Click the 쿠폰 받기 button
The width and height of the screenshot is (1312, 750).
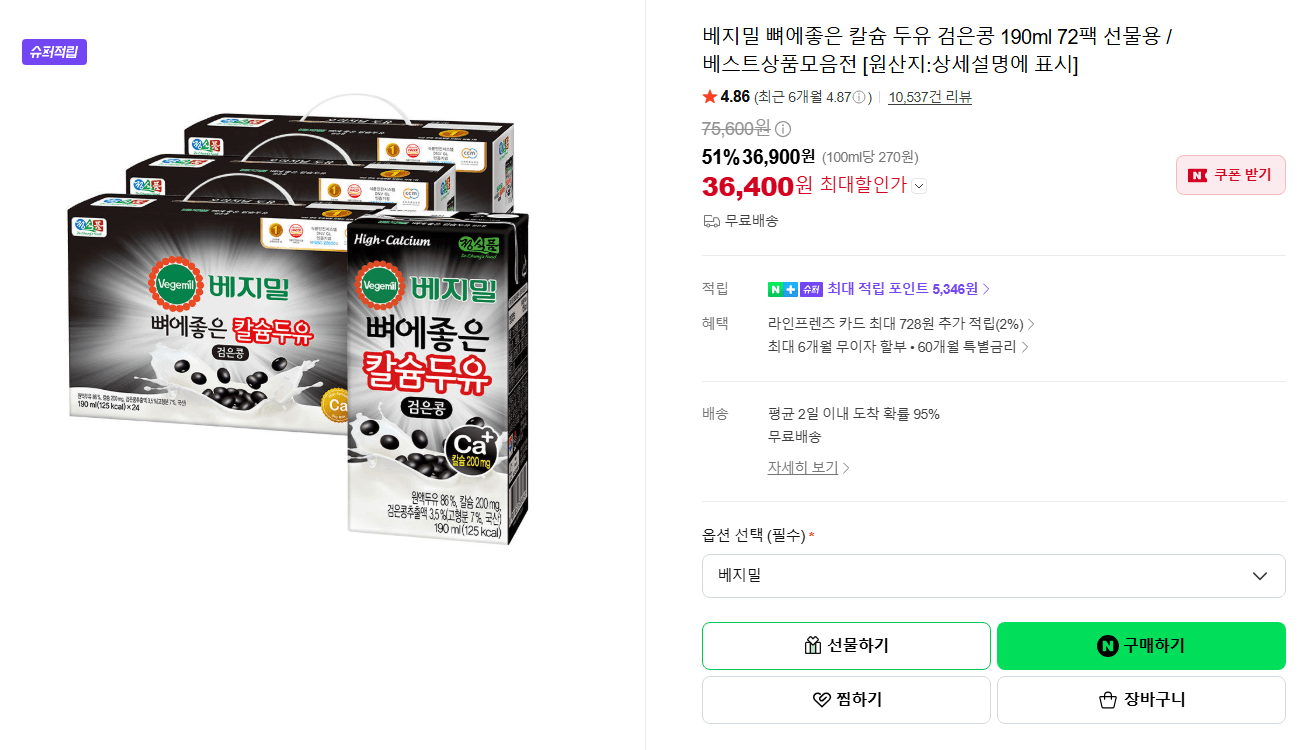(1231, 175)
